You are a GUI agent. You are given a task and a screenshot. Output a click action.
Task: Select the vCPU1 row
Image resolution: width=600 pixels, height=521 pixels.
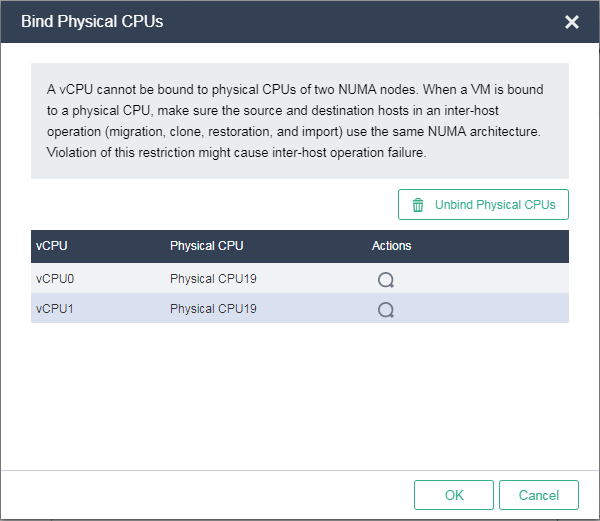(x=300, y=308)
